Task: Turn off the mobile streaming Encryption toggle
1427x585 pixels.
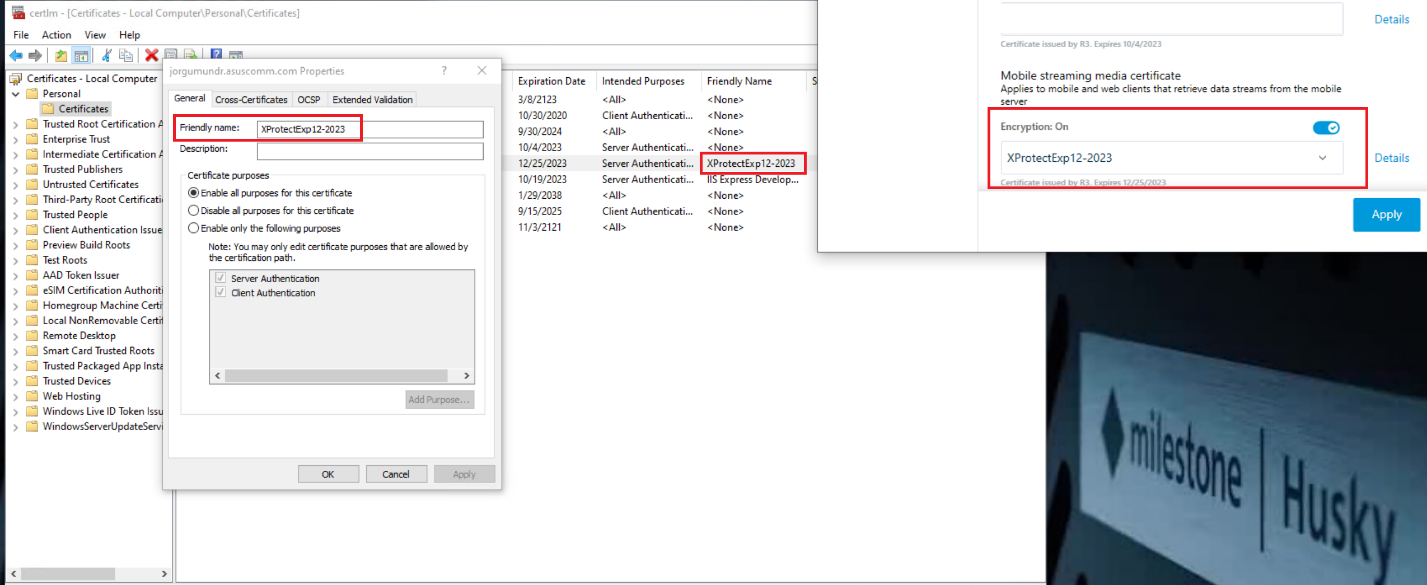Action: tap(1327, 127)
